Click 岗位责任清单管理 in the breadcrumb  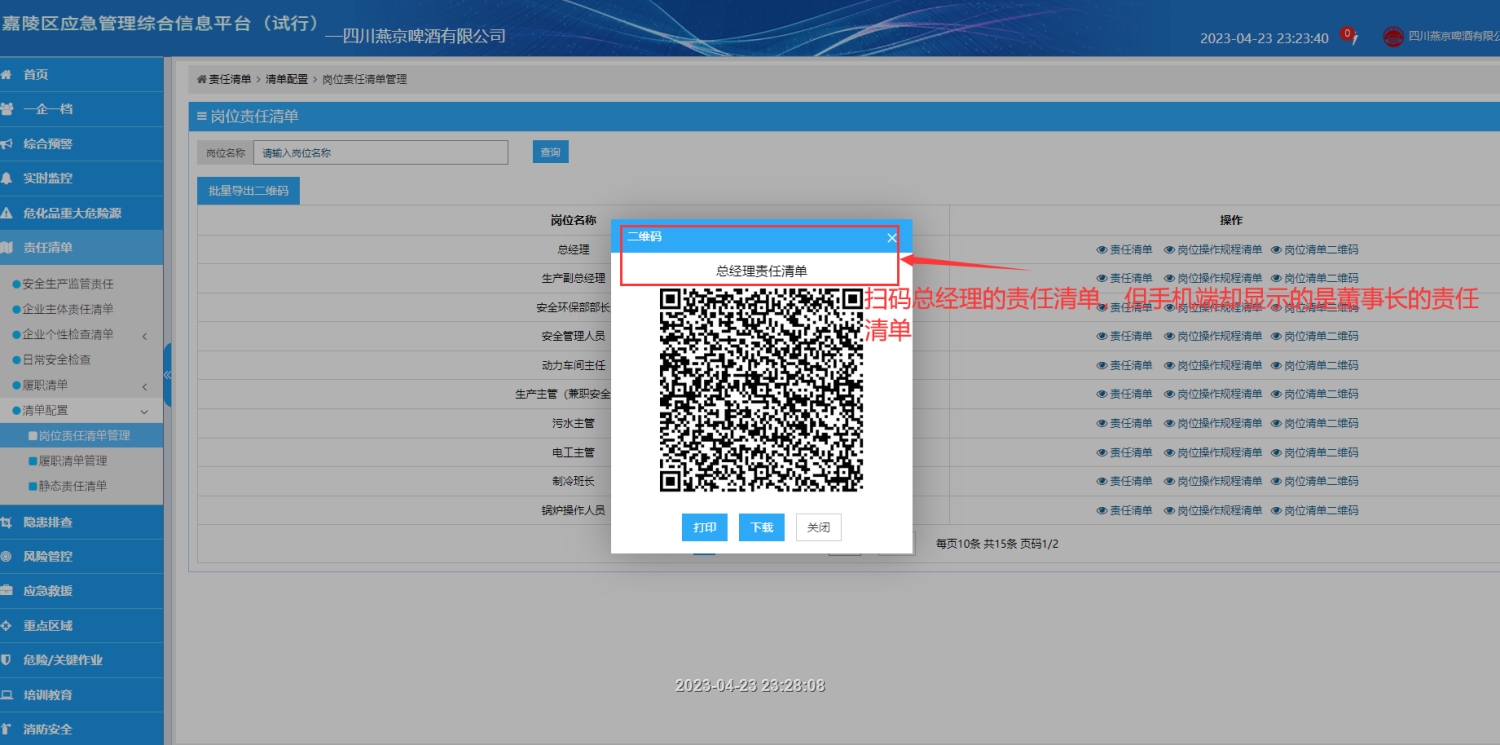click(364, 79)
